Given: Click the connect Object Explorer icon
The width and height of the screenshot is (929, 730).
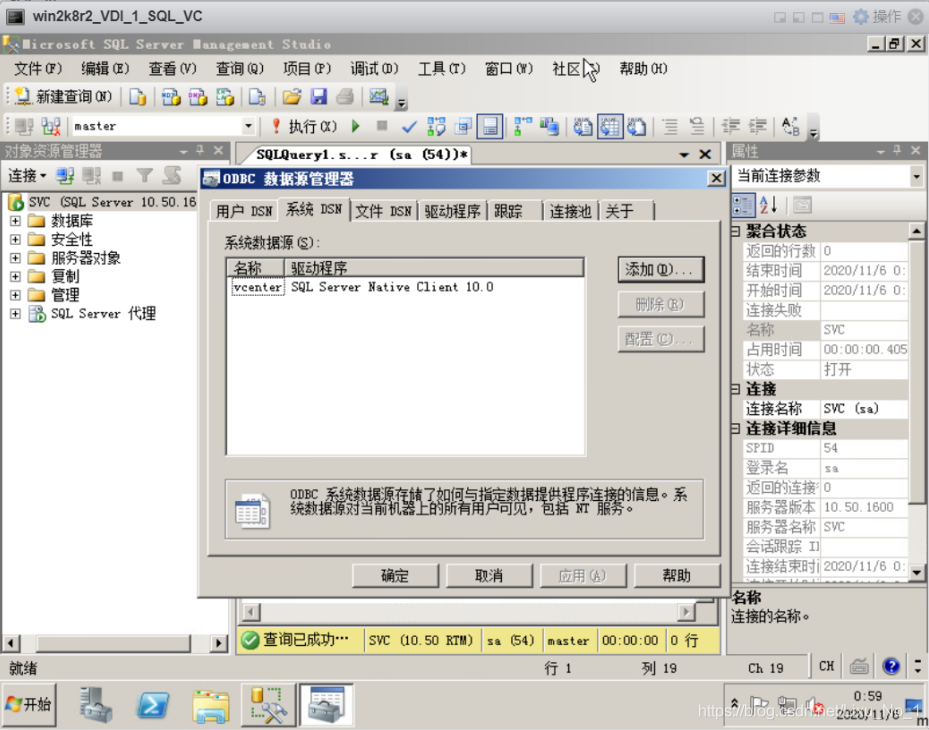Looking at the screenshot, I should (x=65, y=175).
